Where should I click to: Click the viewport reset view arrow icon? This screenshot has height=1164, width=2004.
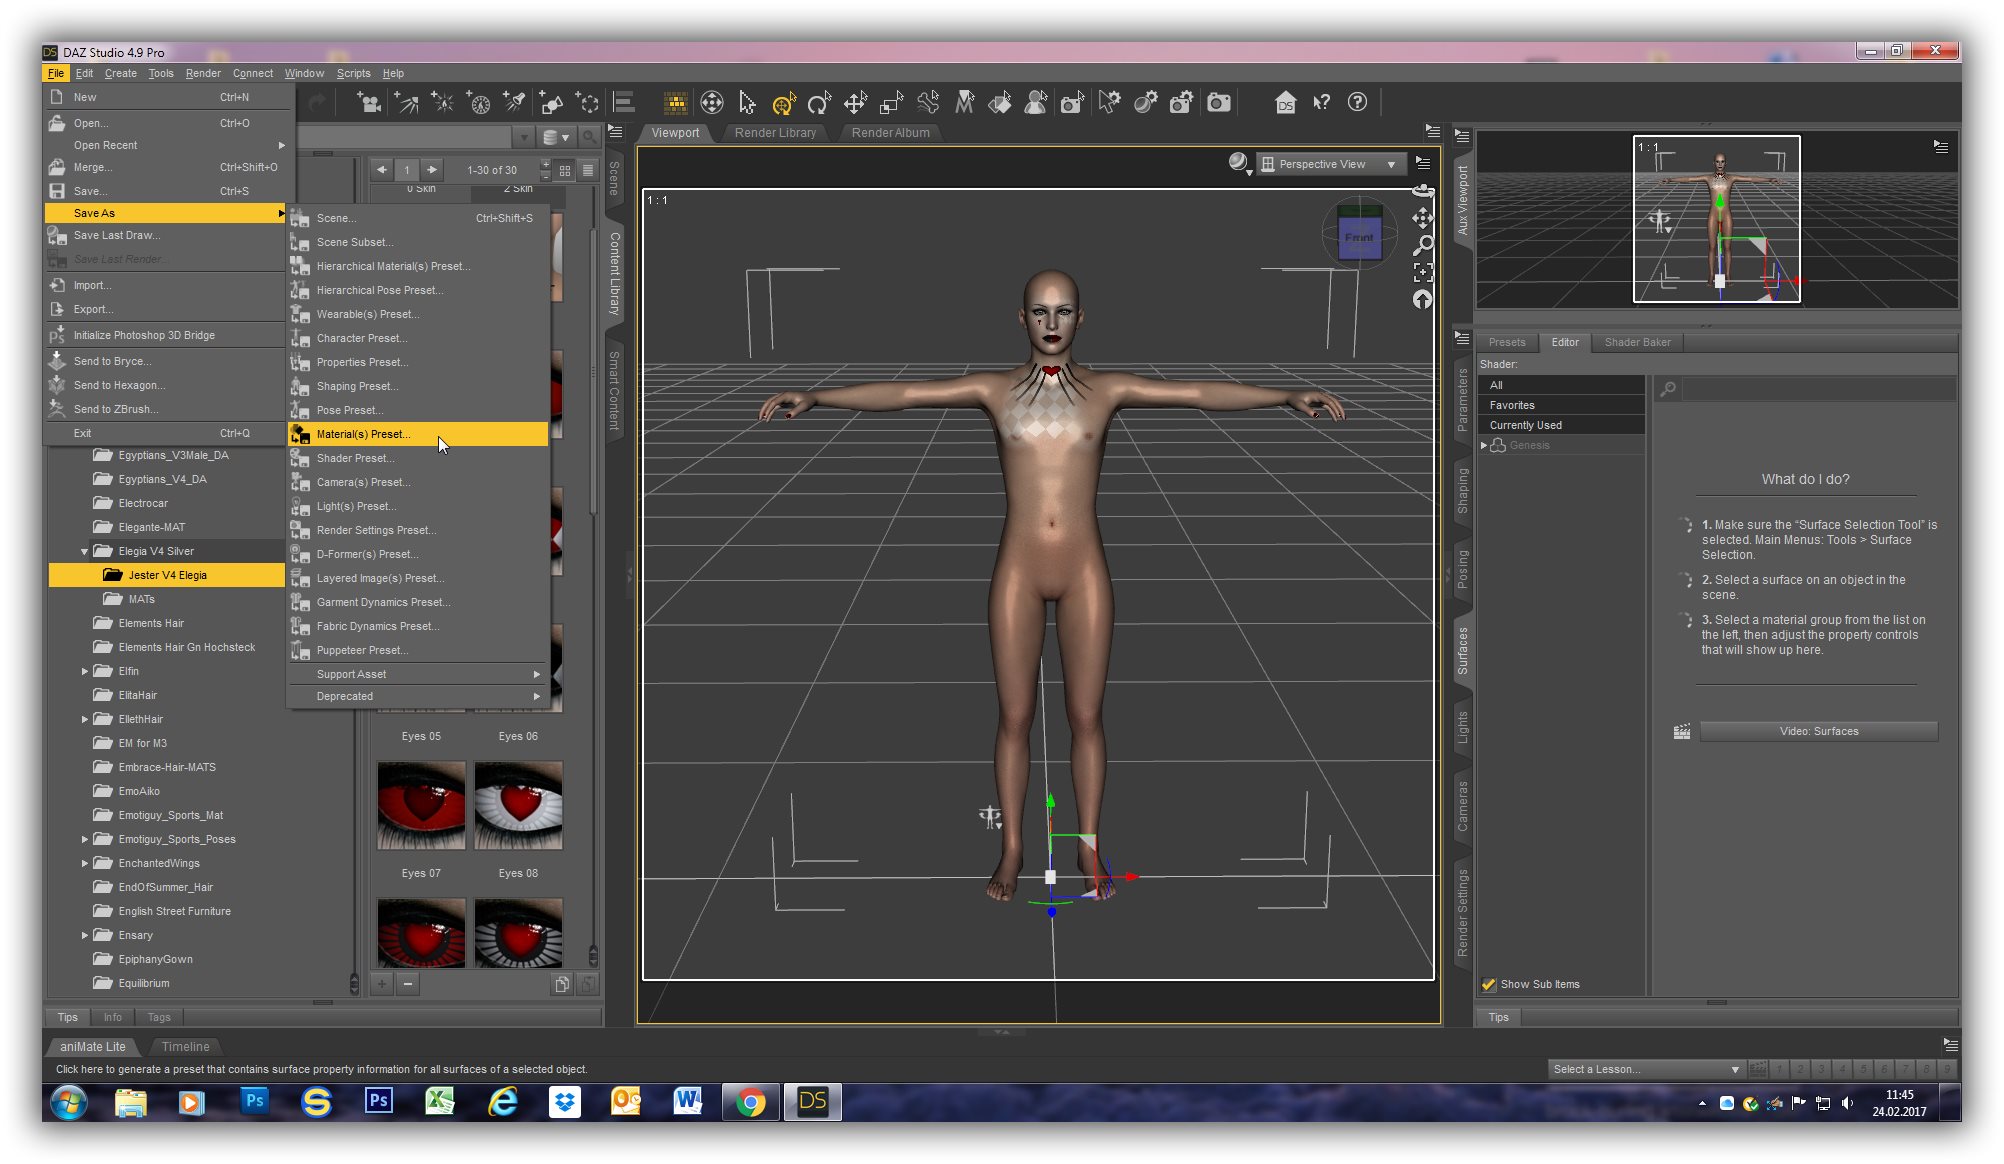click(x=1423, y=299)
